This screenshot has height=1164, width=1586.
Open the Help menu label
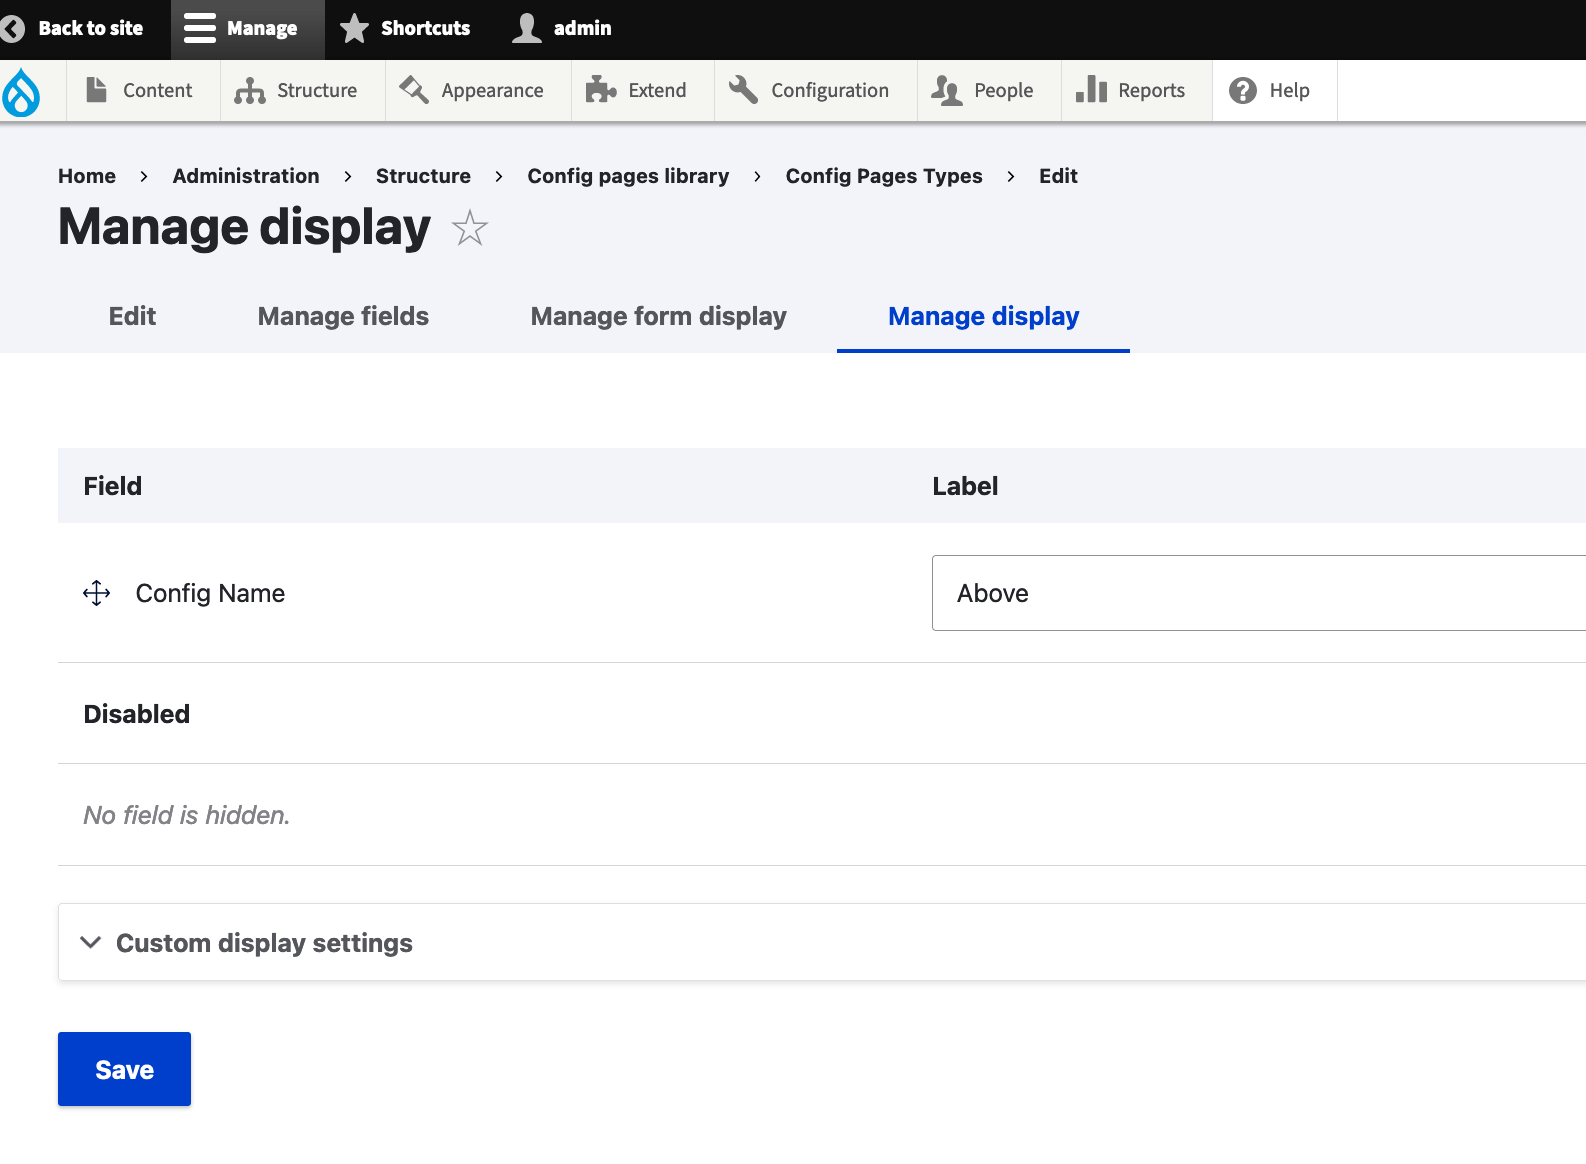pyautogui.click(x=1289, y=90)
